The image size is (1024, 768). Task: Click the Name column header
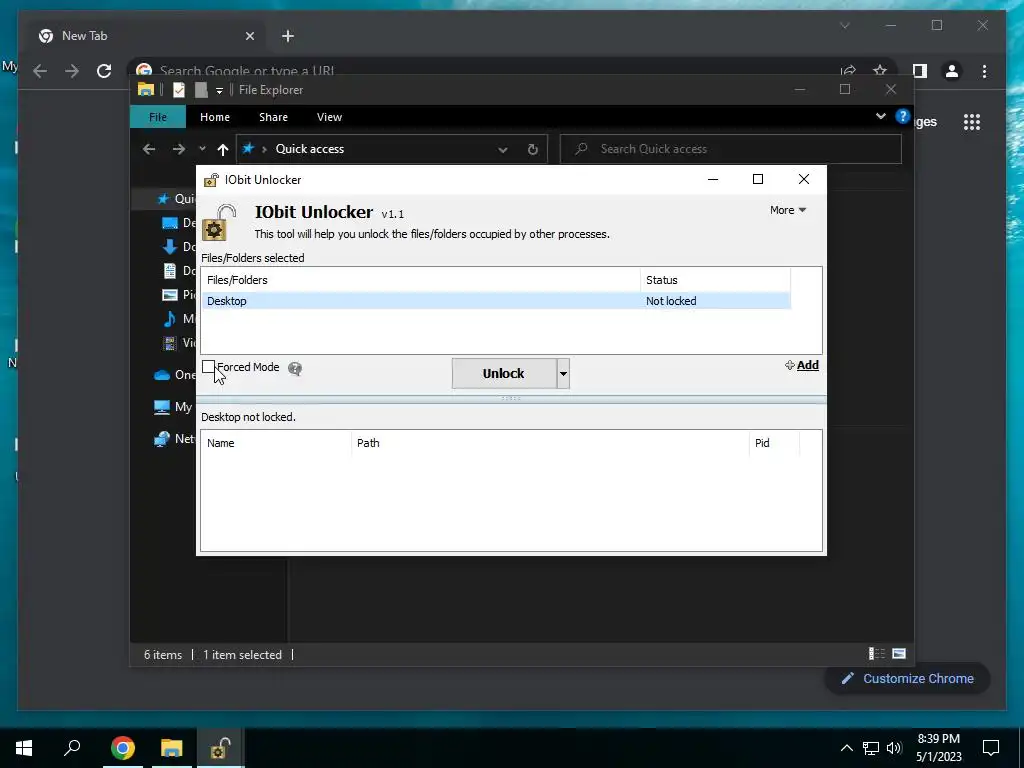coord(276,443)
